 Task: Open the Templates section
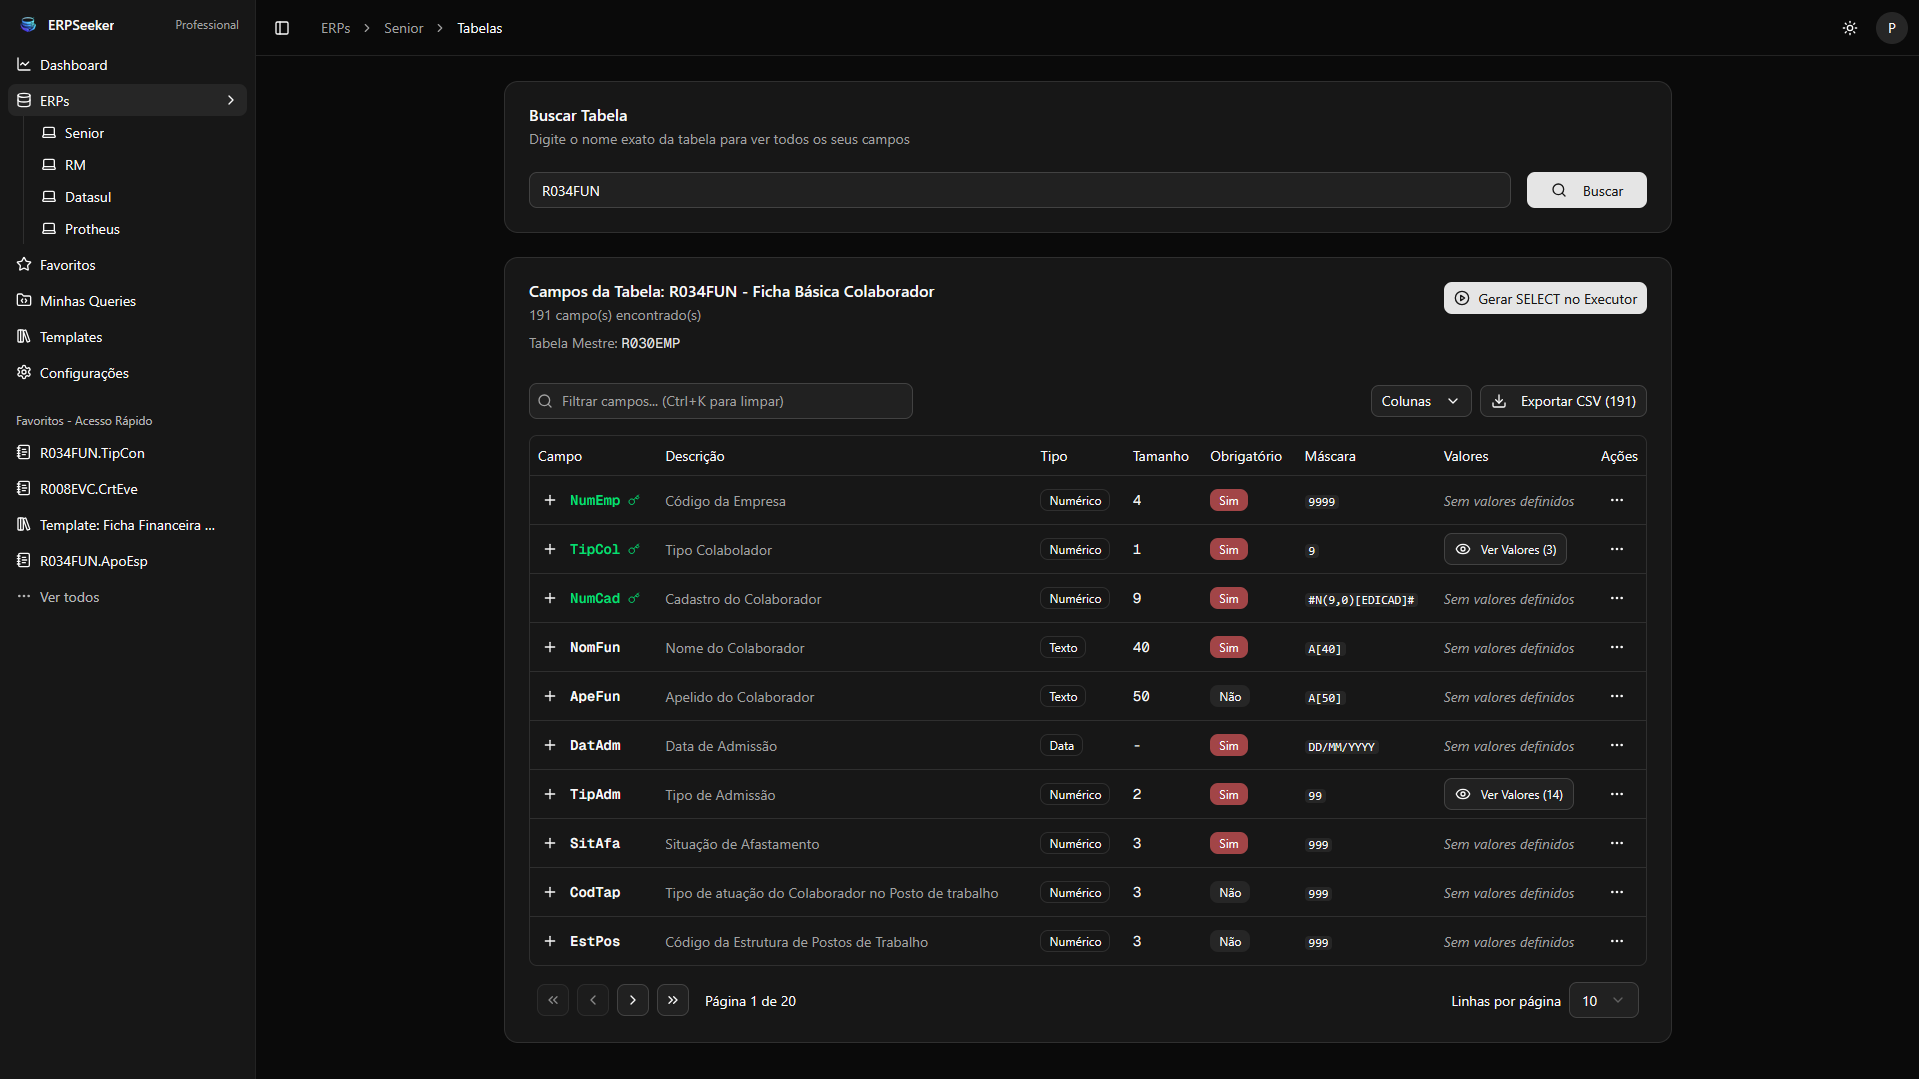[x=70, y=337]
